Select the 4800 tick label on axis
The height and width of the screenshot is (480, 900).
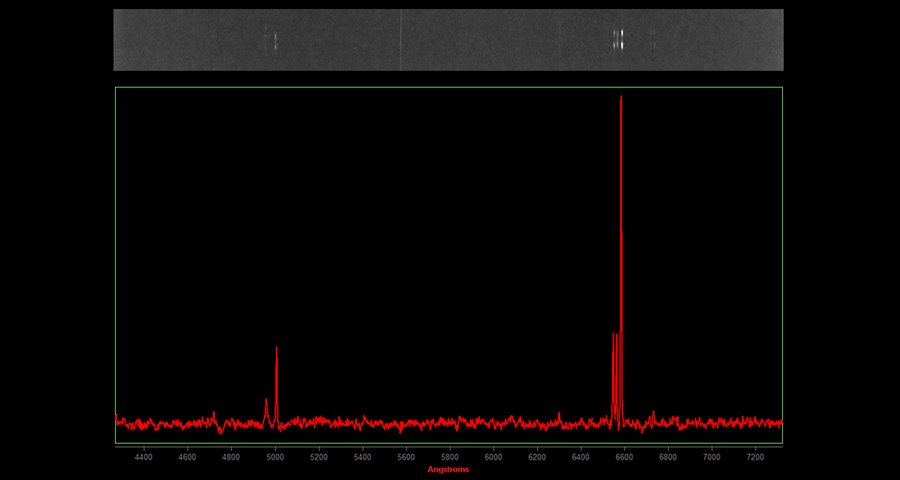[231, 457]
